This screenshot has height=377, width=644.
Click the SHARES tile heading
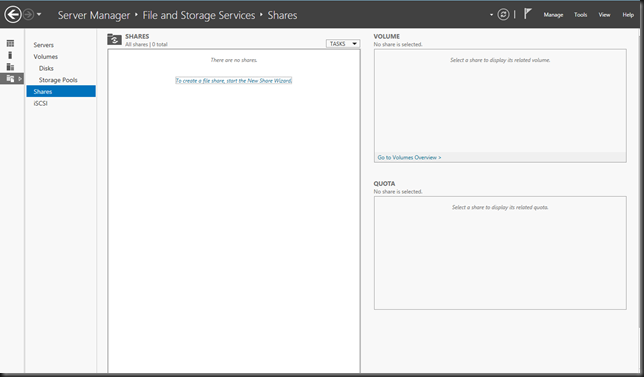(x=137, y=36)
